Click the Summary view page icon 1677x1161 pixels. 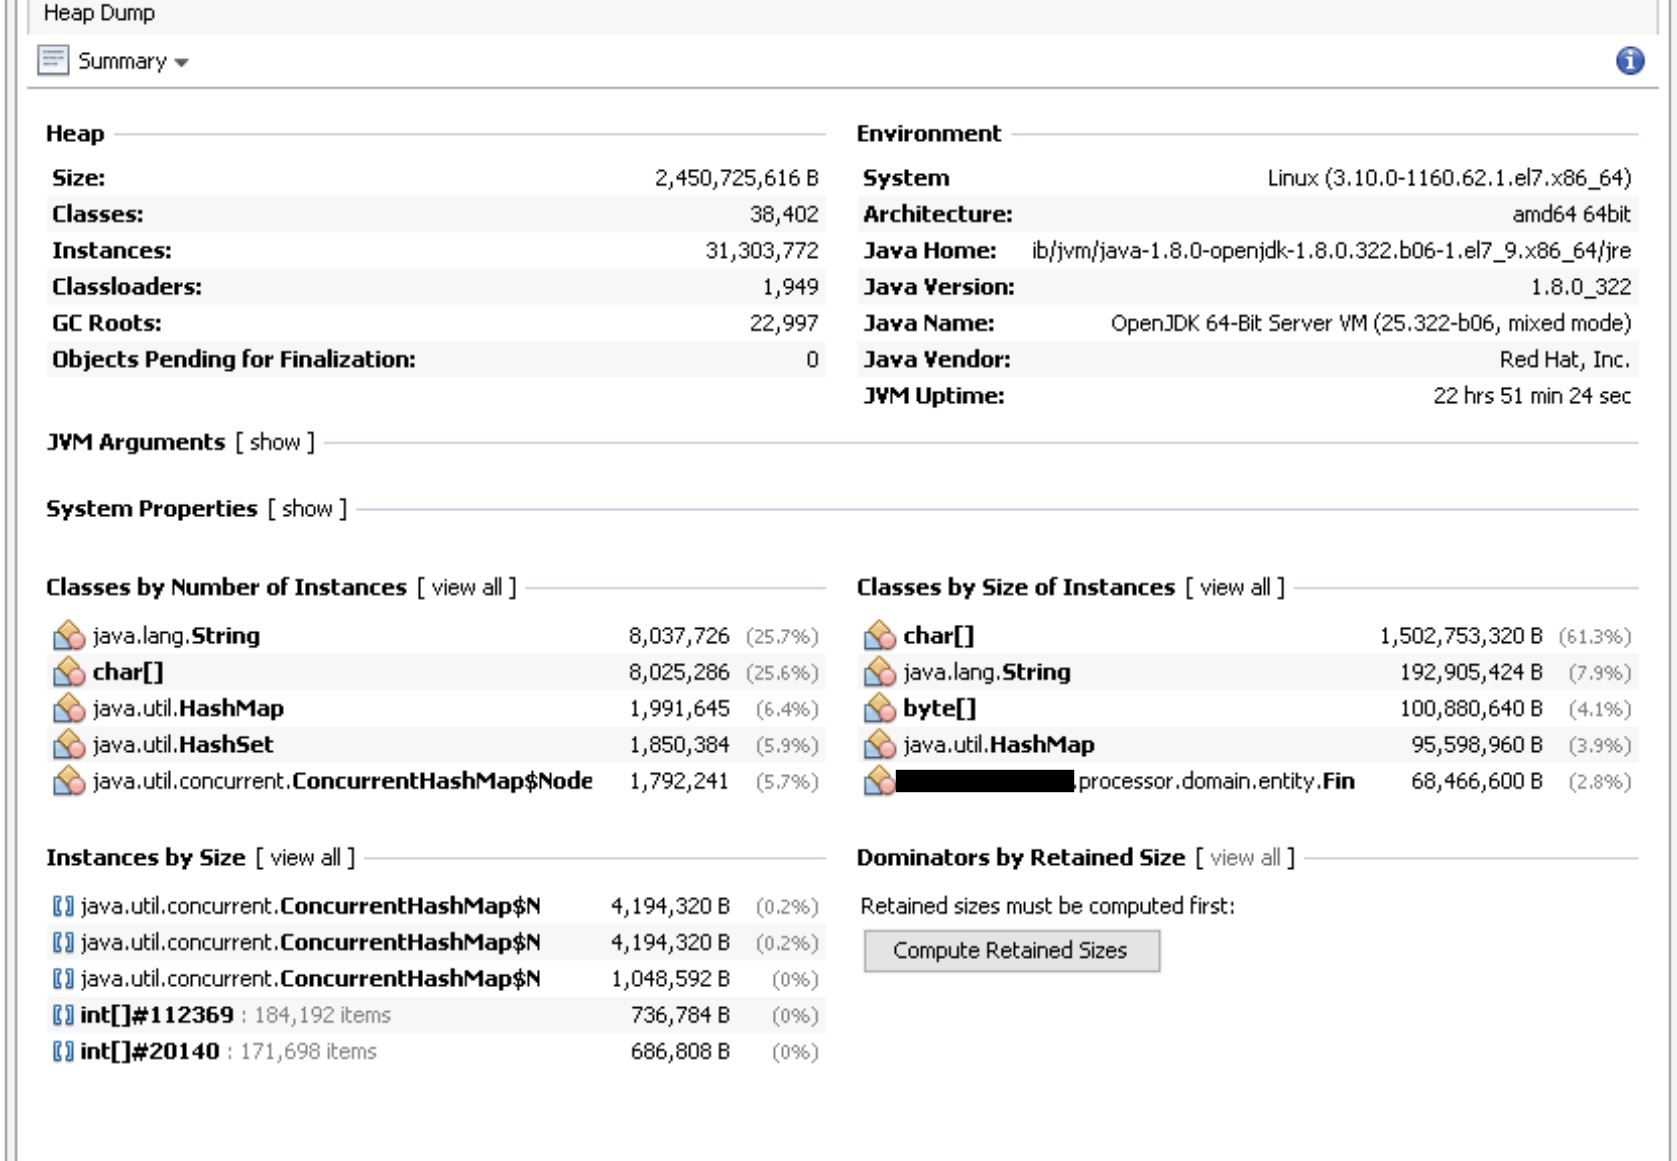tap(53, 61)
